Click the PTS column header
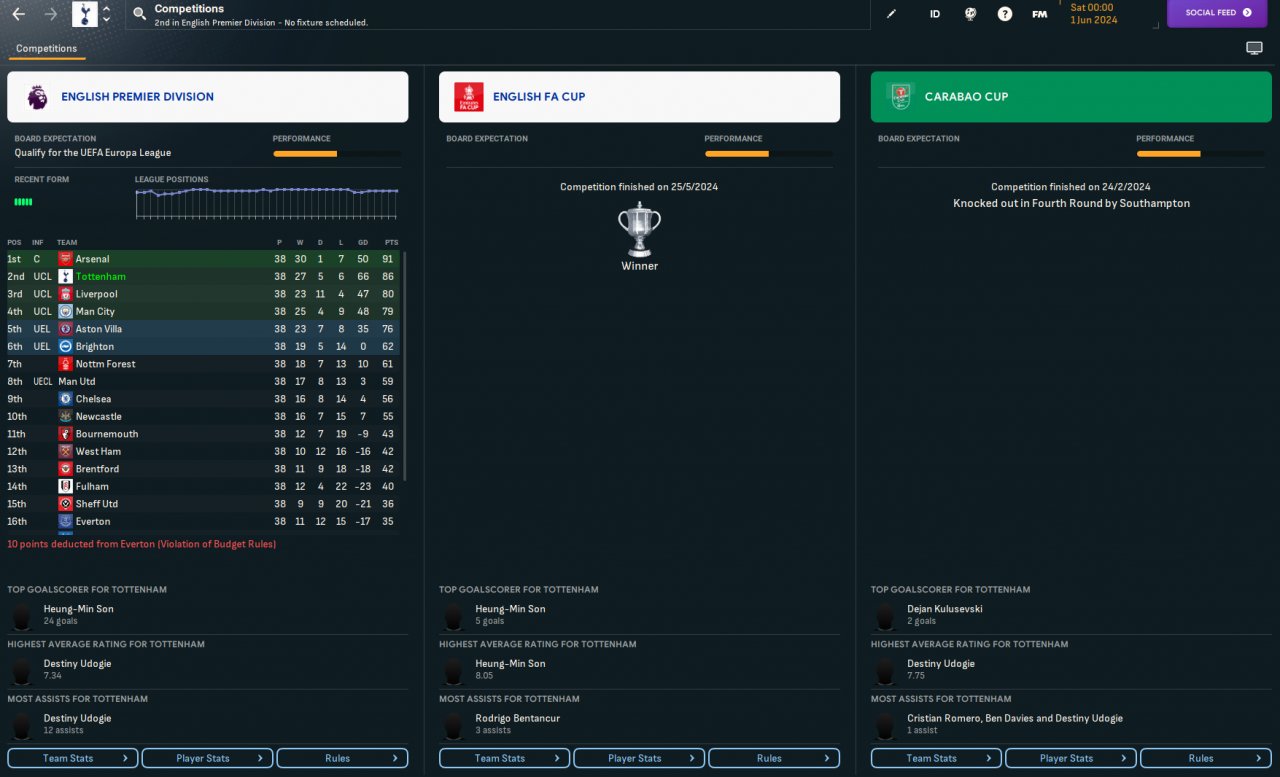This screenshot has width=1280, height=777. (391, 242)
